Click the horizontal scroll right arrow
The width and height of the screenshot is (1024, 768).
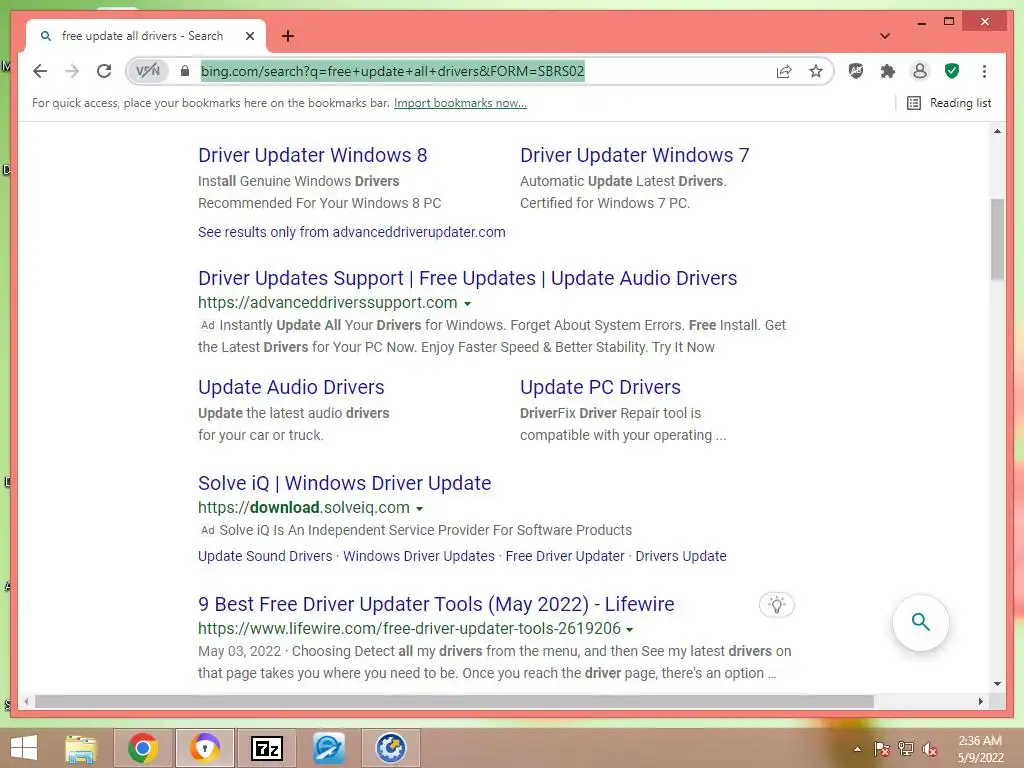point(980,701)
